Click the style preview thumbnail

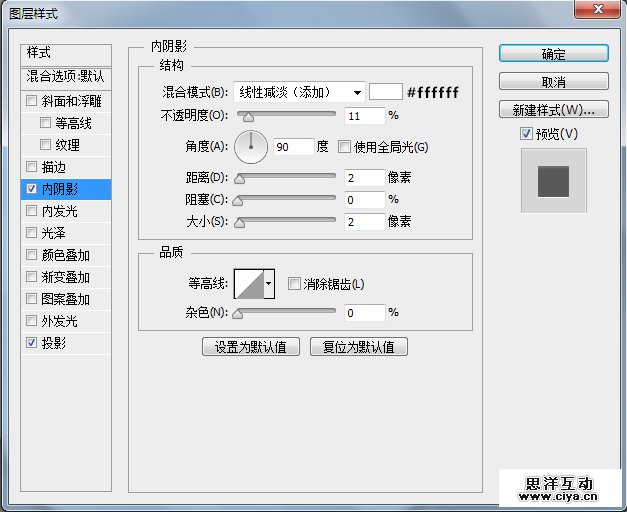[553, 181]
